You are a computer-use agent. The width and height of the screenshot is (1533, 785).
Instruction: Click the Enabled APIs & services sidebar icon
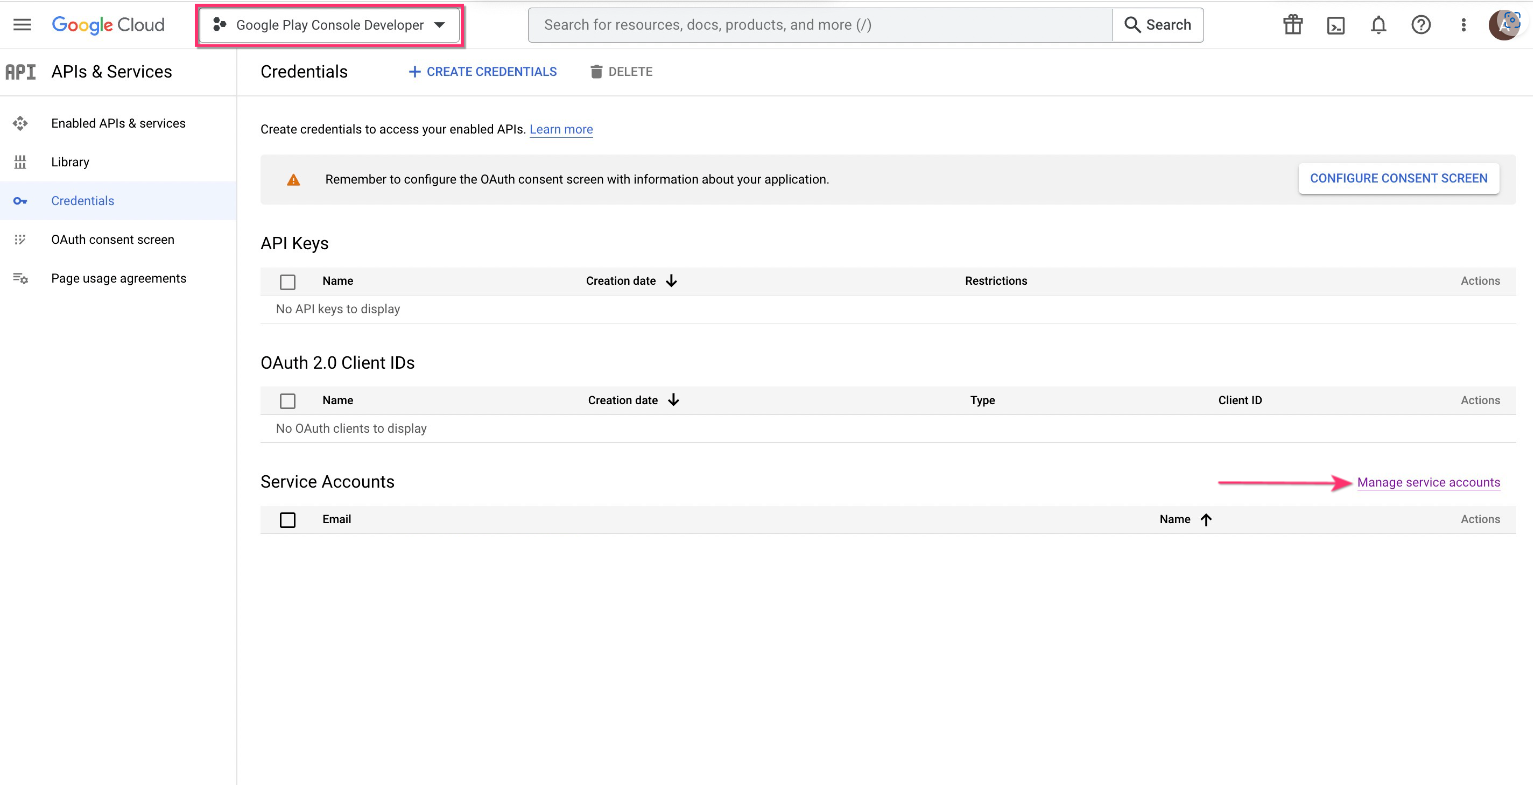tap(20, 123)
